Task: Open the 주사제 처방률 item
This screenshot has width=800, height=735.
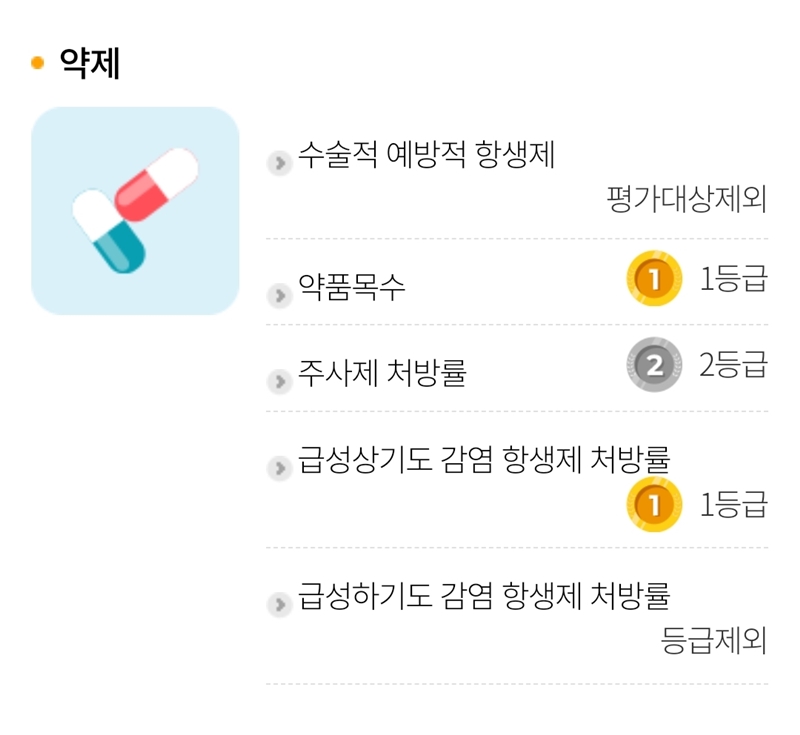Action: click(382, 375)
